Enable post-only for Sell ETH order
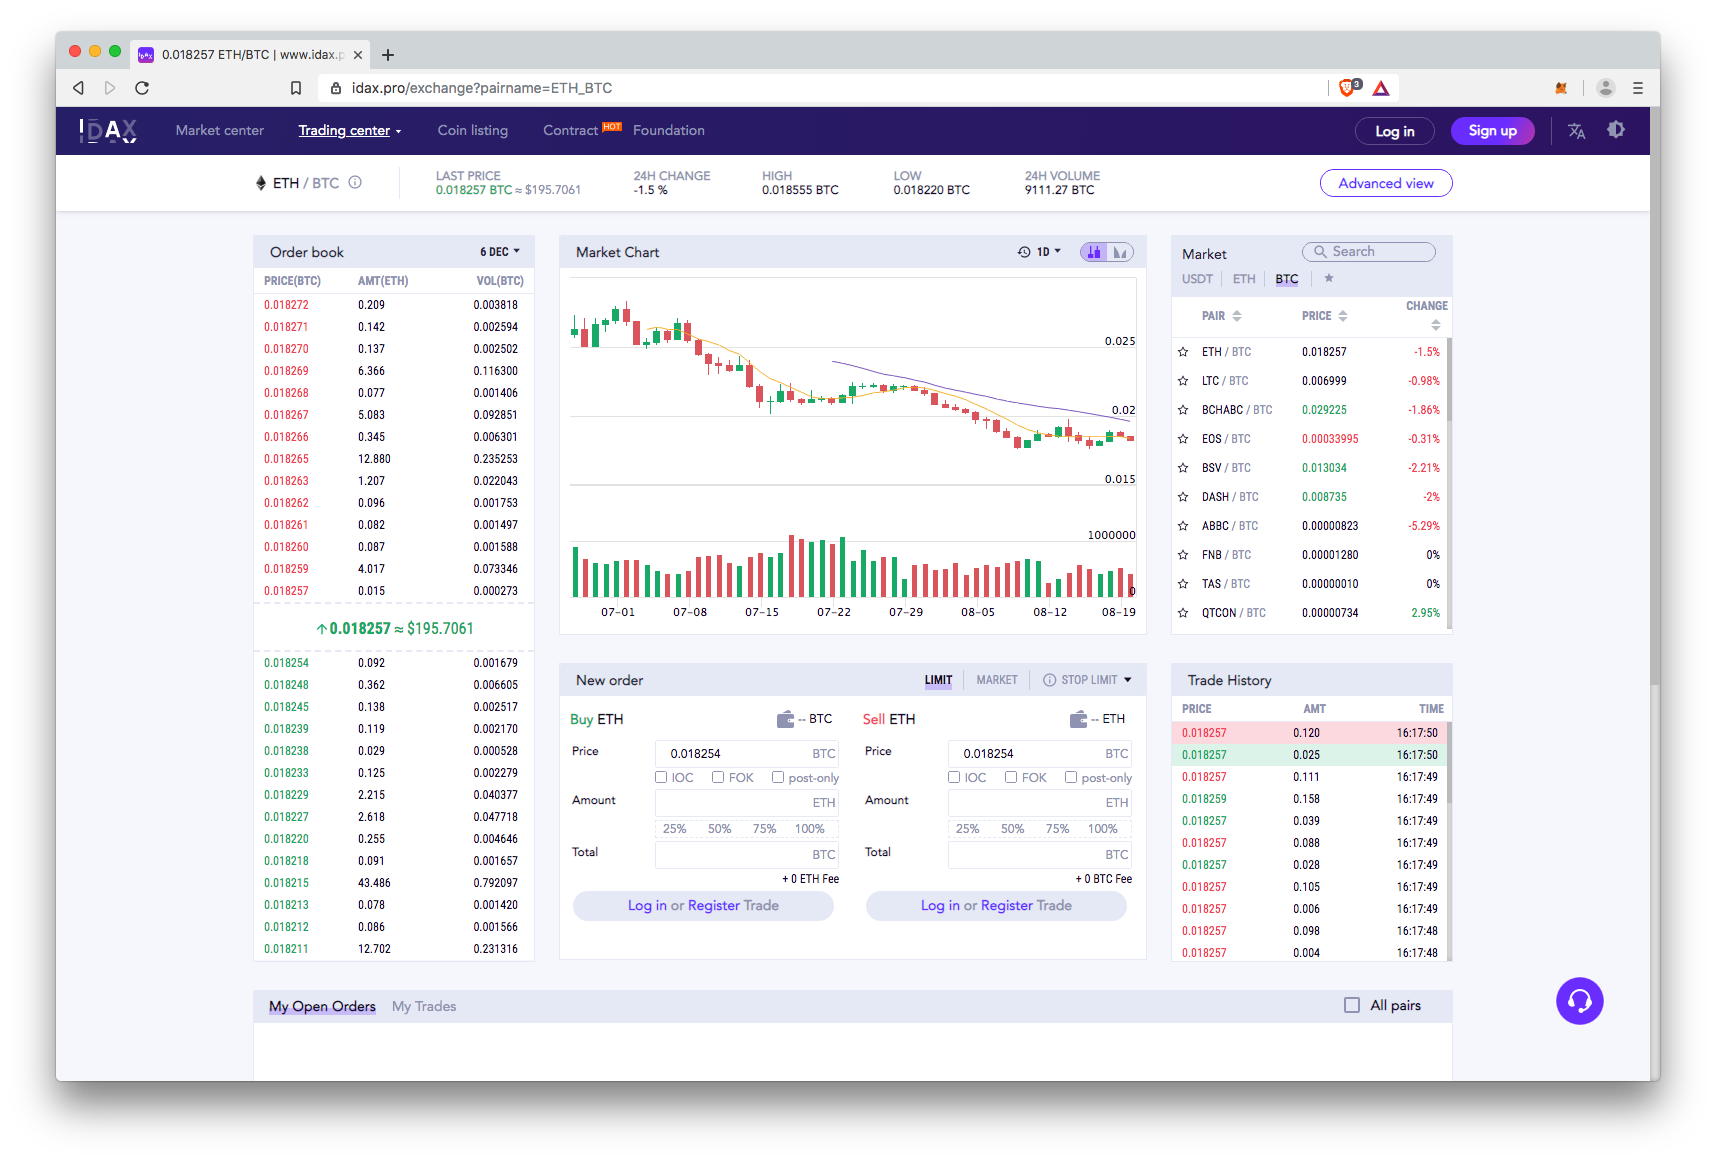The width and height of the screenshot is (1716, 1161). (1071, 777)
